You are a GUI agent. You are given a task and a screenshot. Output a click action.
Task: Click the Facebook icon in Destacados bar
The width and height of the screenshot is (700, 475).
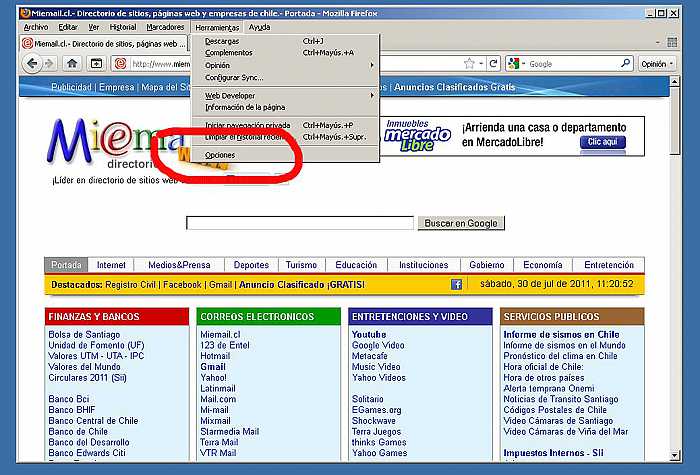coord(456,284)
